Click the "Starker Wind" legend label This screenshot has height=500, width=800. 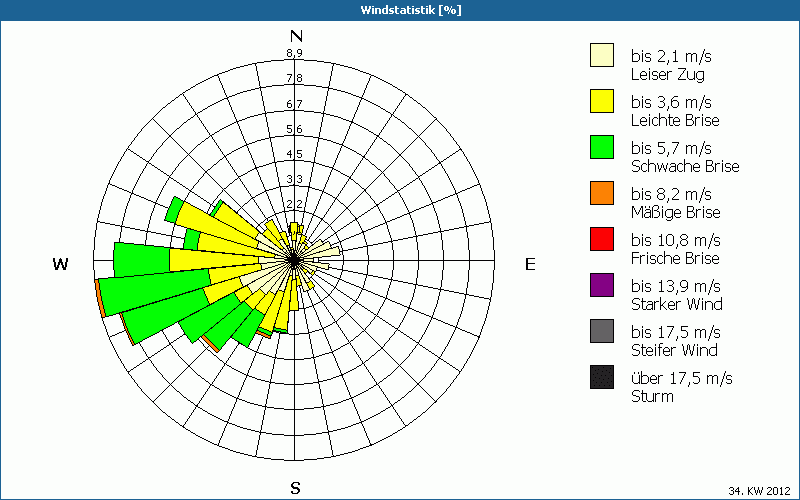point(677,304)
